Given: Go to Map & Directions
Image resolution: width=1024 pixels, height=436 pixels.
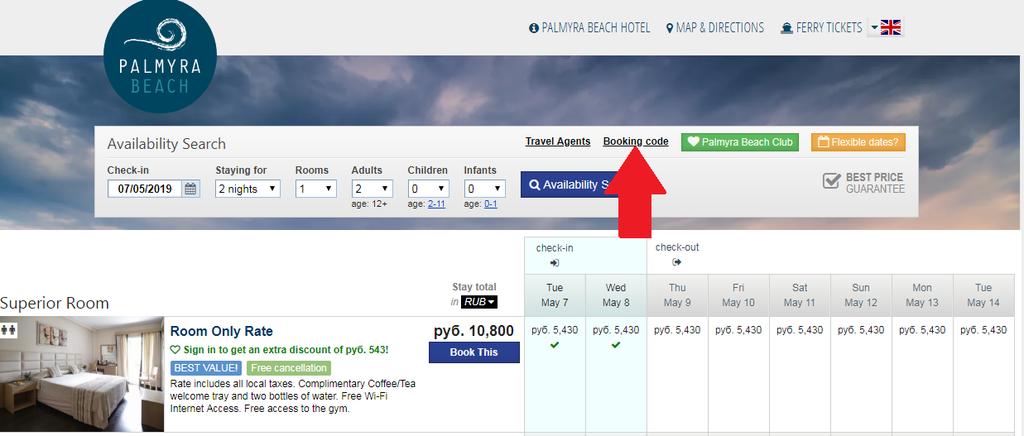Looking at the screenshot, I should [715, 28].
